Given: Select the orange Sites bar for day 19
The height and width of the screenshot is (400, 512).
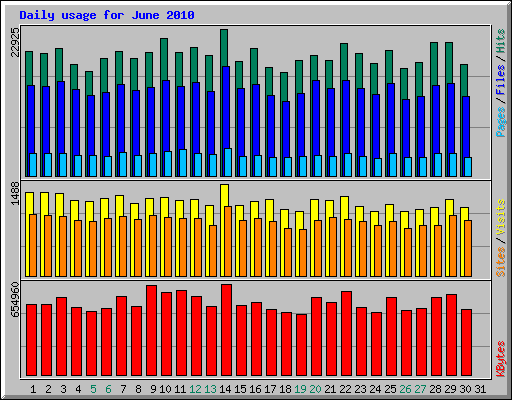Looking at the screenshot, I should 303,253.
